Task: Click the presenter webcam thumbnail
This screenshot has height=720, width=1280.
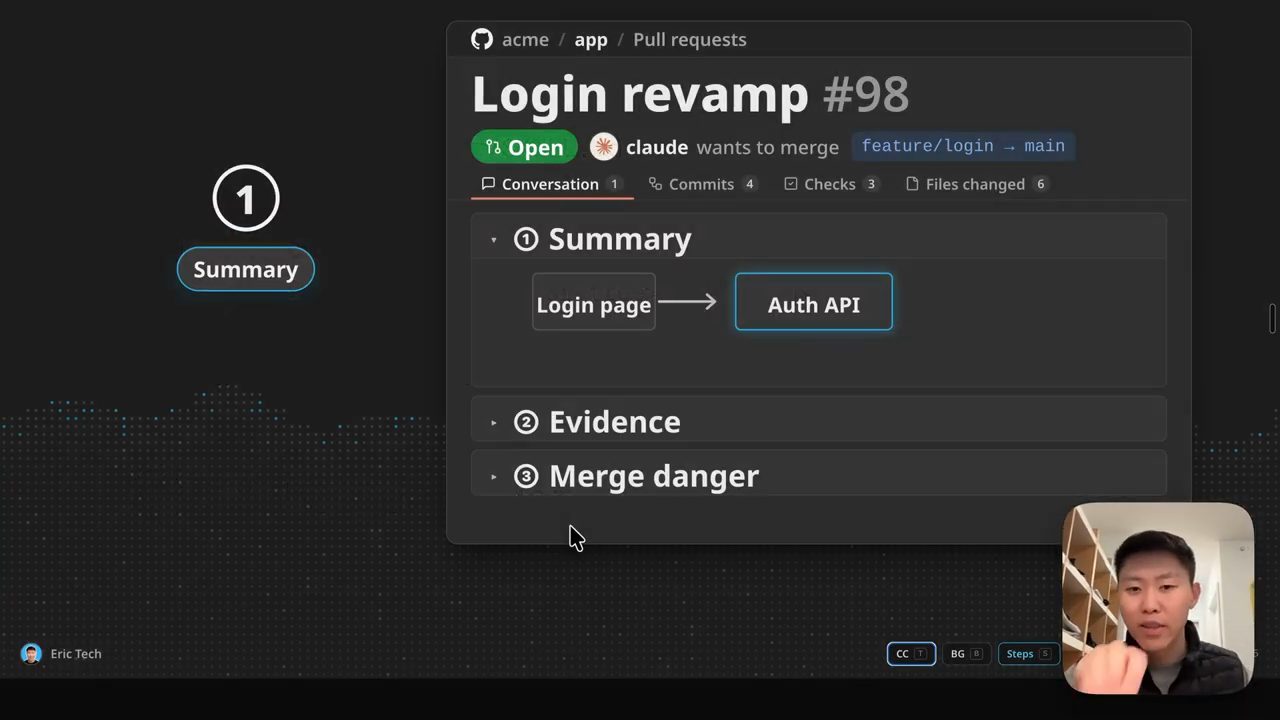Action: click(x=1158, y=598)
